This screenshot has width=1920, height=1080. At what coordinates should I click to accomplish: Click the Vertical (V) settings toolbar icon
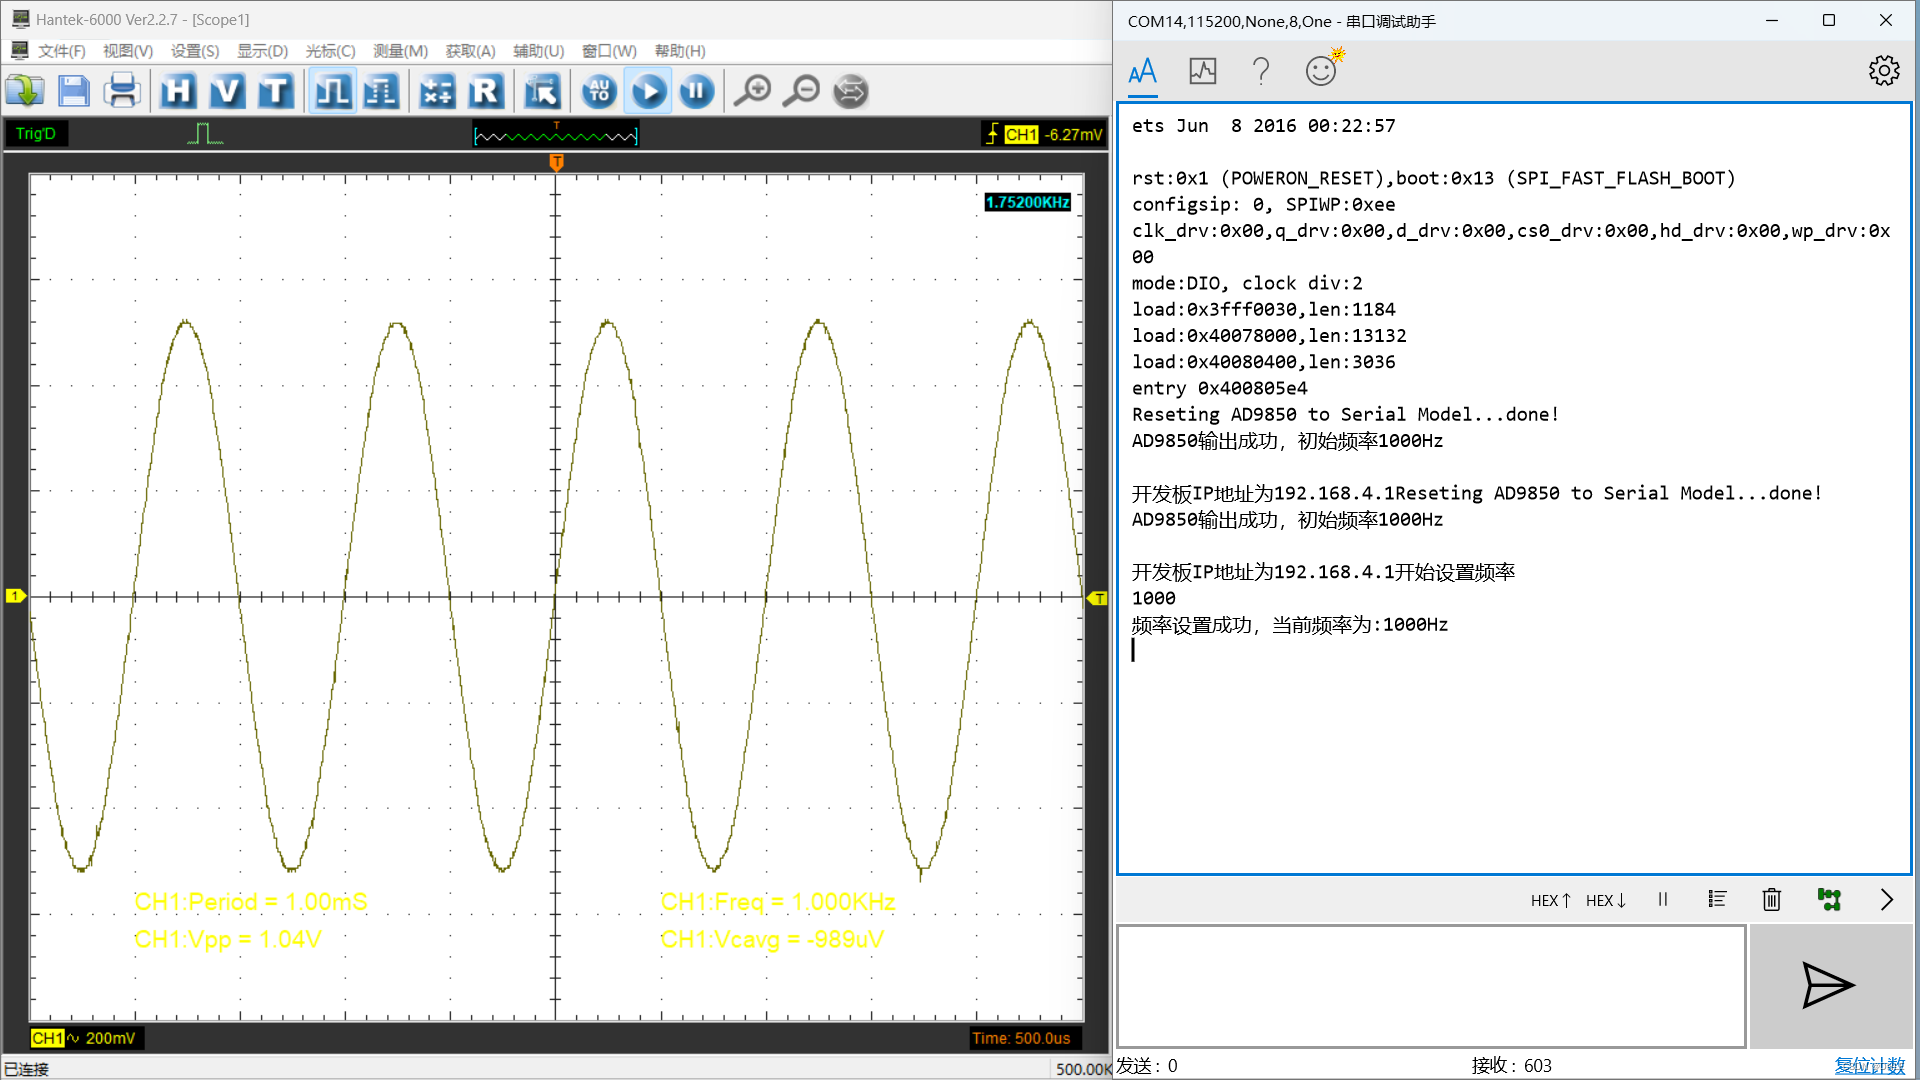[227, 92]
